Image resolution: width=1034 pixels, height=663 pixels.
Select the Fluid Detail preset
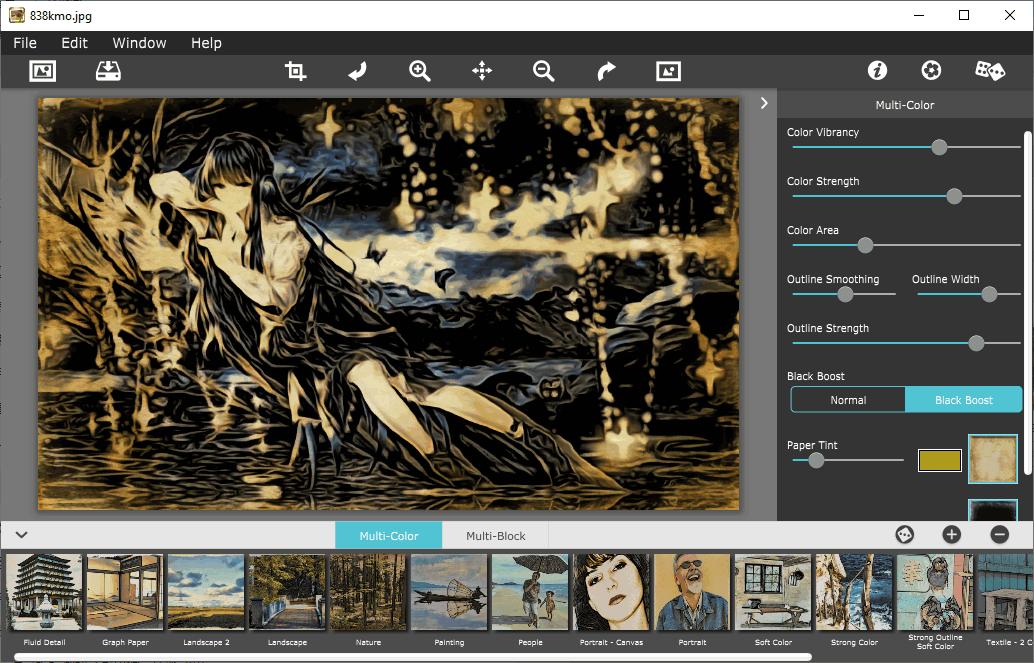pos(44,592)
